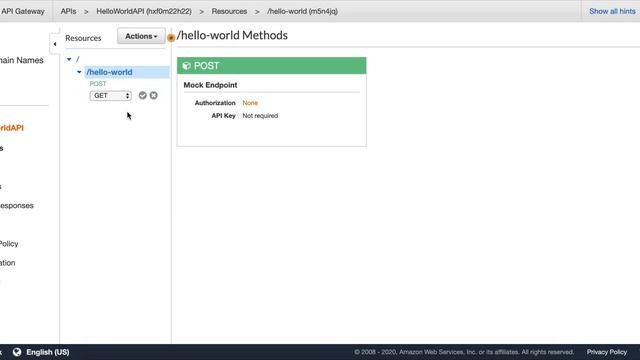Open the POST method card header
The image size is (640, 360).
[x=271, y=66]
